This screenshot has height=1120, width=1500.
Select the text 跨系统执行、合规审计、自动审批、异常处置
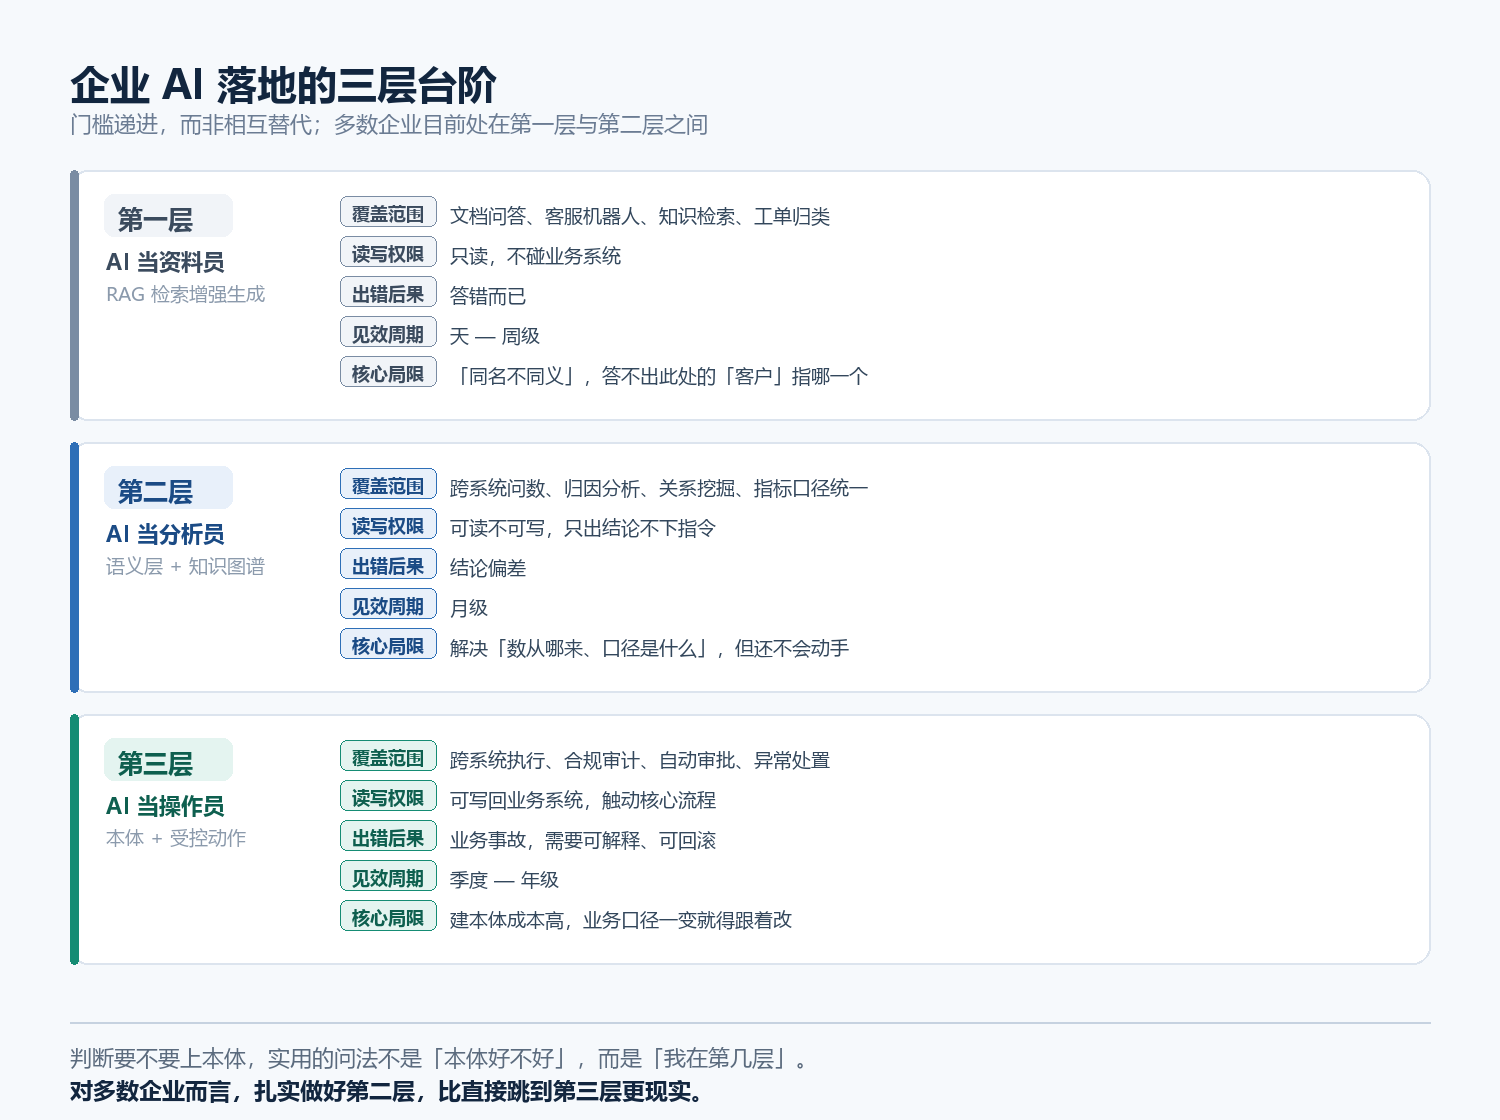coord(640,760)
